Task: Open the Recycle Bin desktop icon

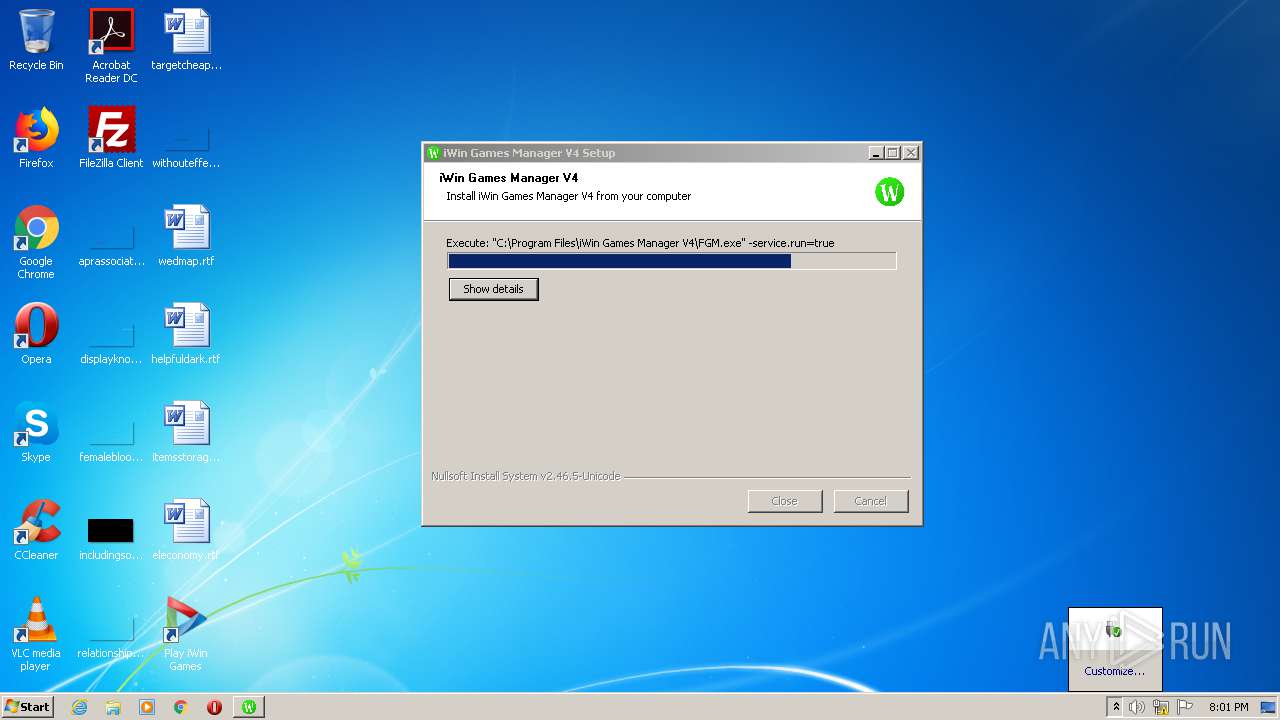Action: tap(36, 40)
